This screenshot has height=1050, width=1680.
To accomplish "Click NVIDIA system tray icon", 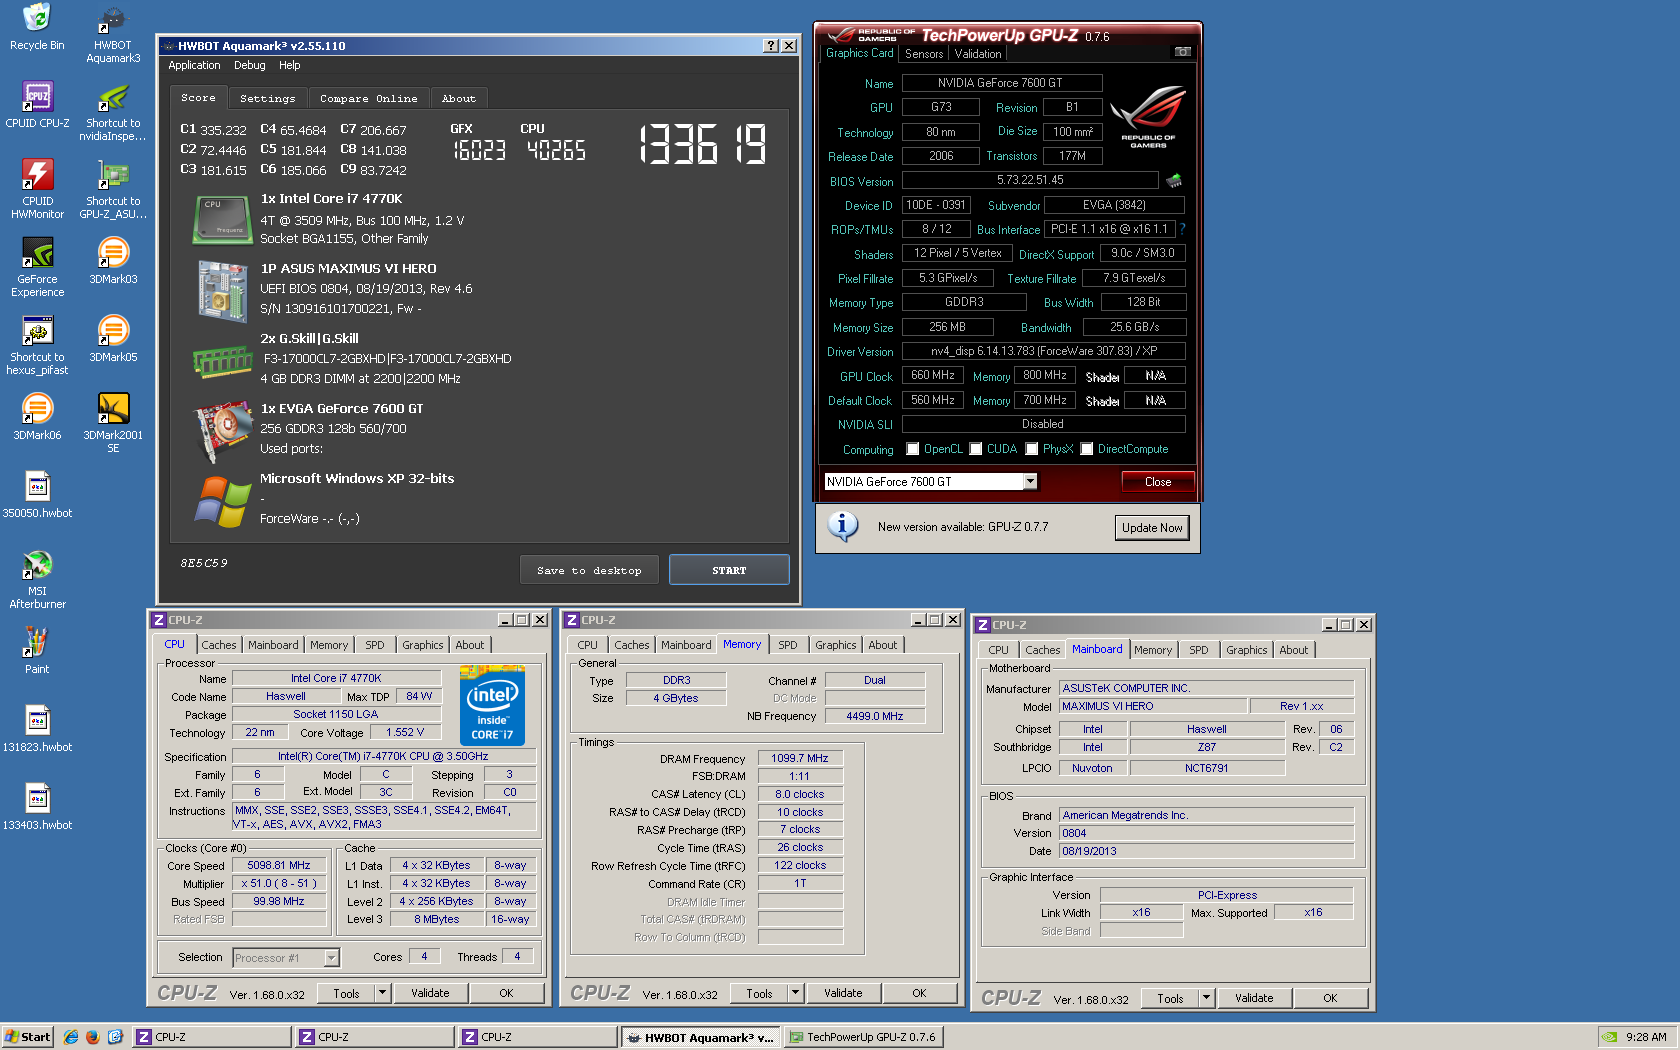I will pos(1609,1037).
